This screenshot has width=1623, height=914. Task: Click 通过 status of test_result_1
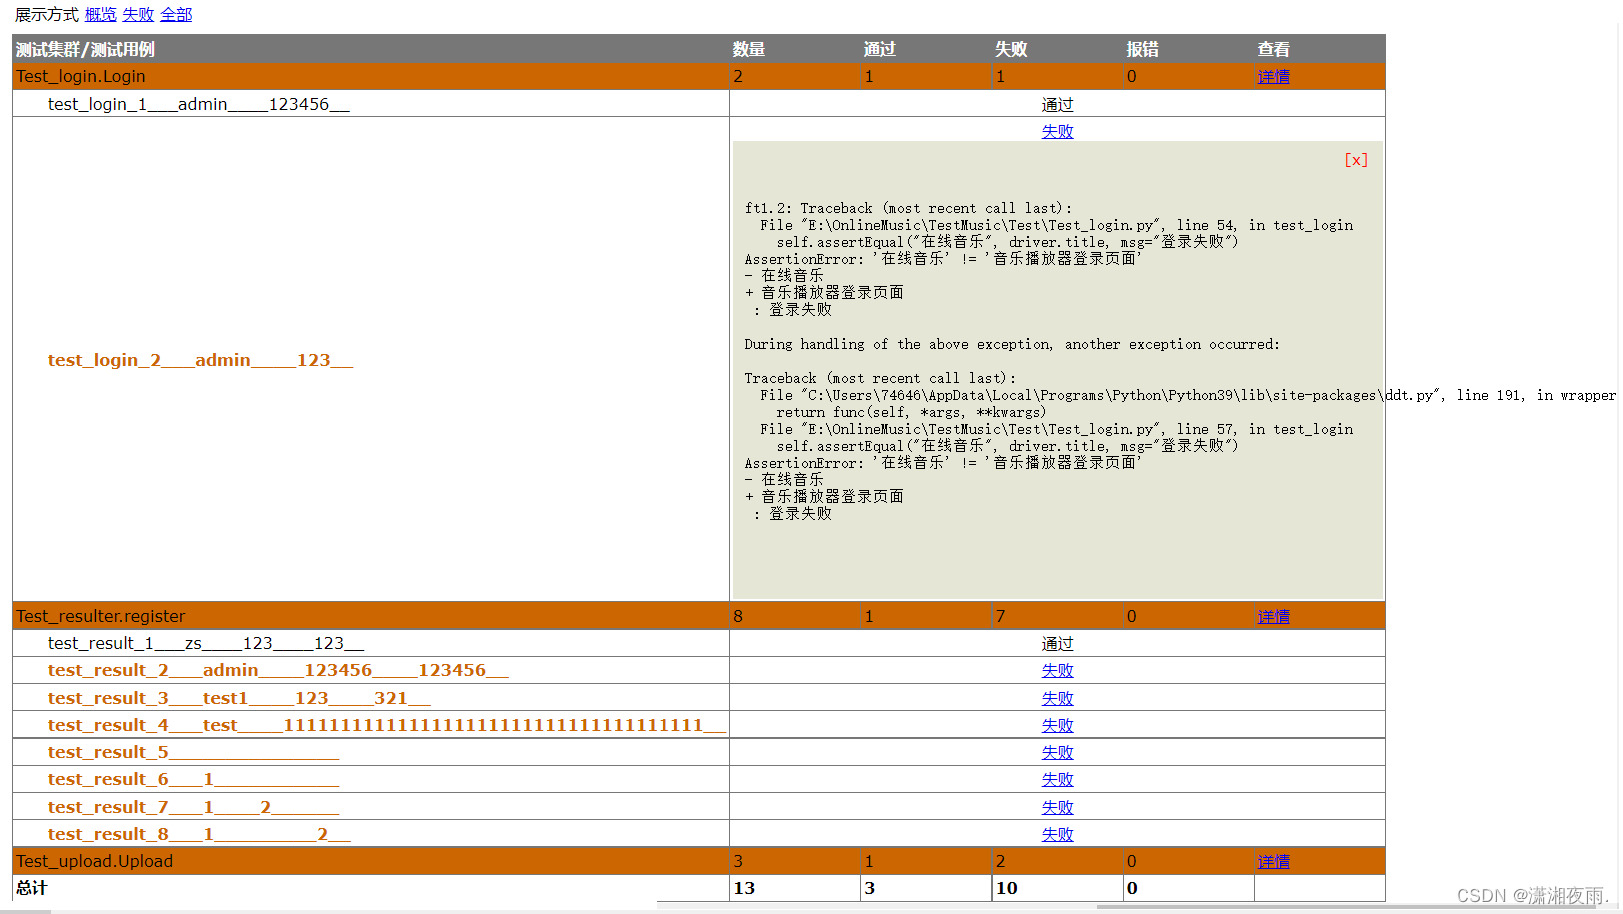point(1057,644)
